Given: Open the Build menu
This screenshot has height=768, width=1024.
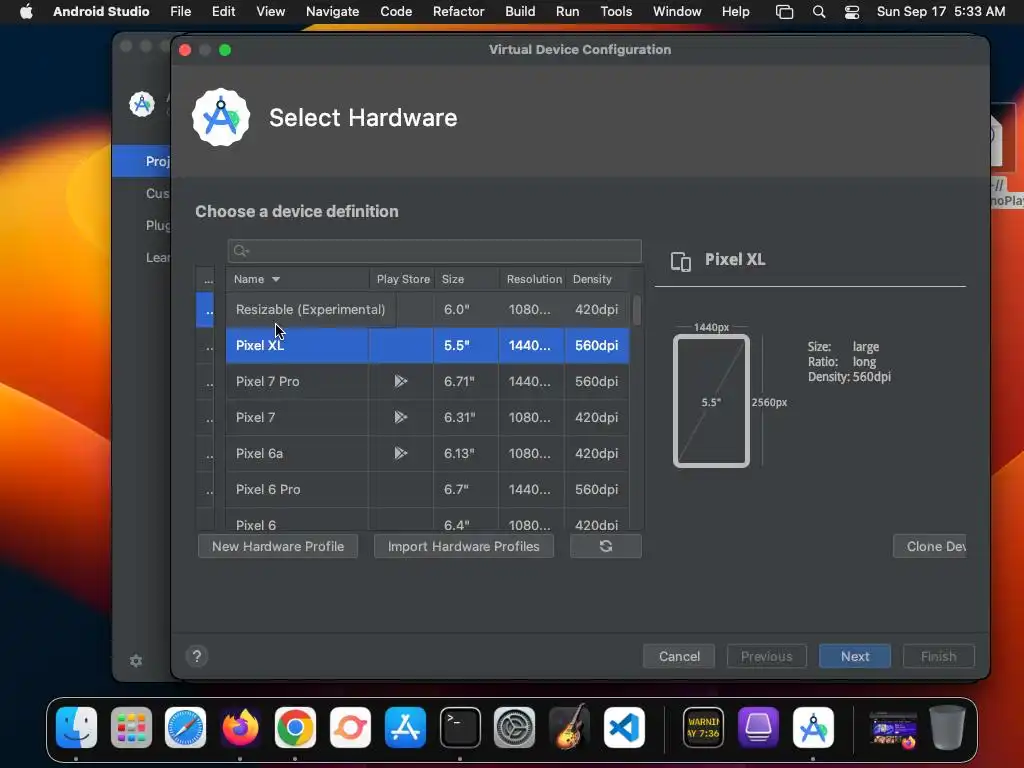Looking at the screenshot, I should [x=520, y=11].
